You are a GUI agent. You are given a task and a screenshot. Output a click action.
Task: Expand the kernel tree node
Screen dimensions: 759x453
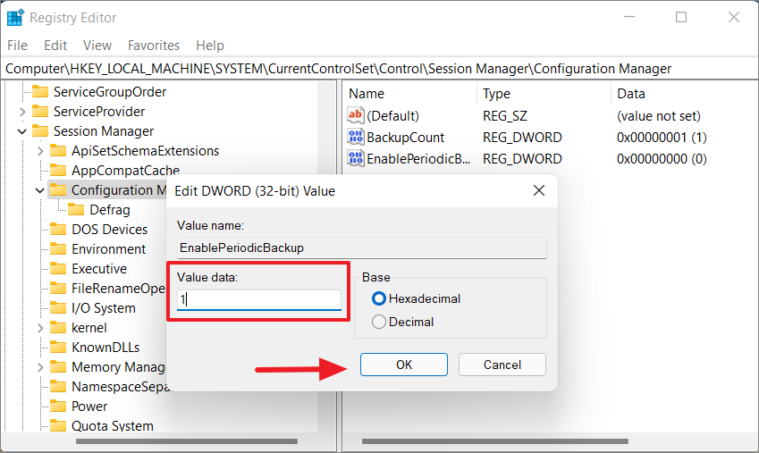click(41, 328)
